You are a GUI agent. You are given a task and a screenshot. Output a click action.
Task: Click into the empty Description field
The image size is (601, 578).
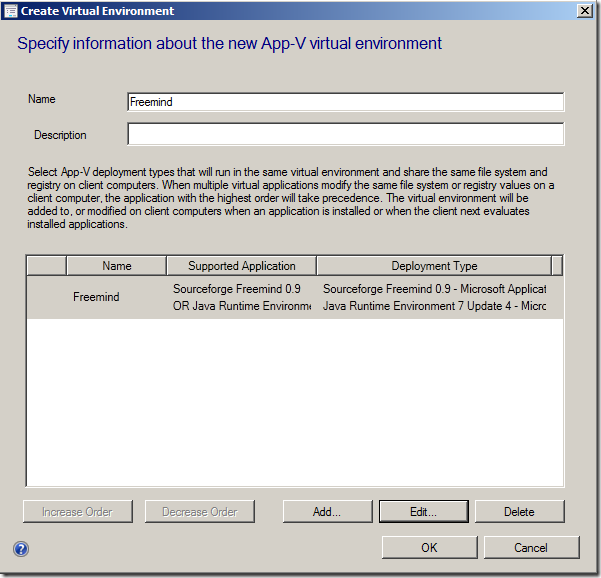(x=345, y=134)
